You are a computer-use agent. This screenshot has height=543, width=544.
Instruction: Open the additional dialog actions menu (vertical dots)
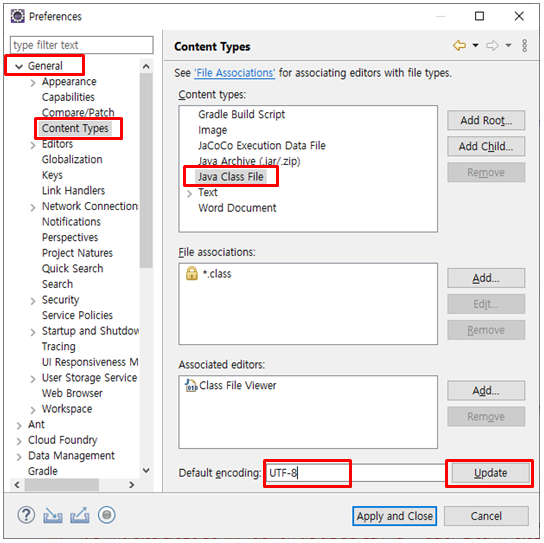click(x=525, y=45)
